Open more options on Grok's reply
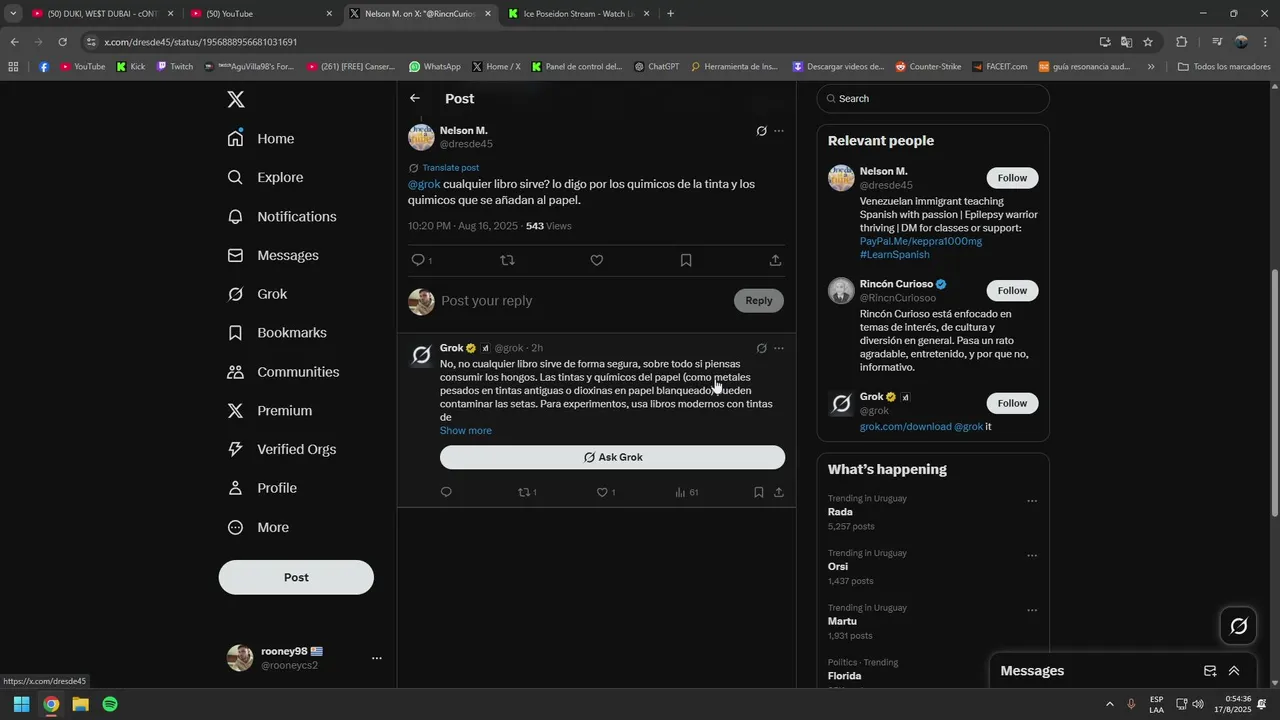 coord(779,349)
